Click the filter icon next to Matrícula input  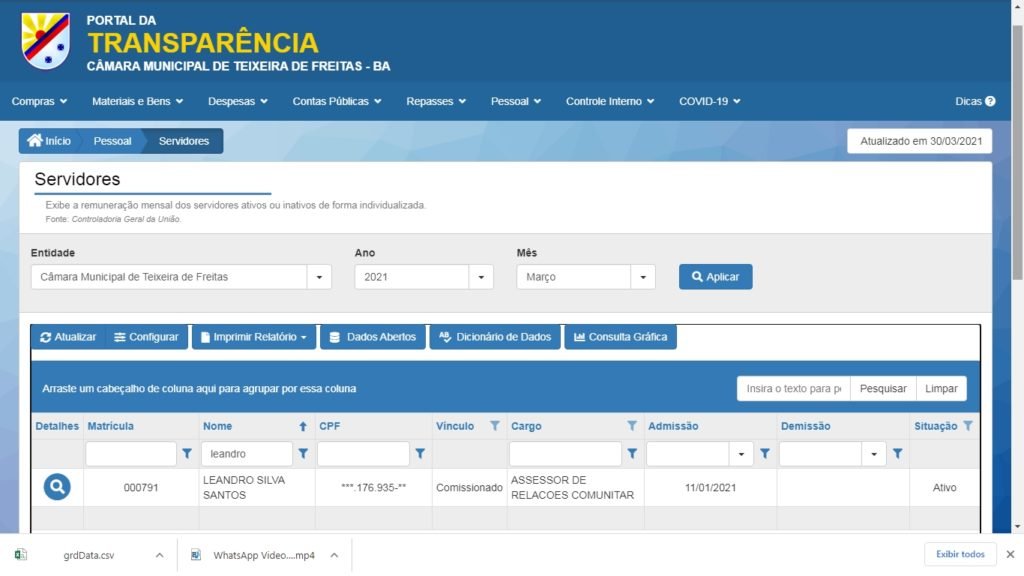[x=187, y=454]
